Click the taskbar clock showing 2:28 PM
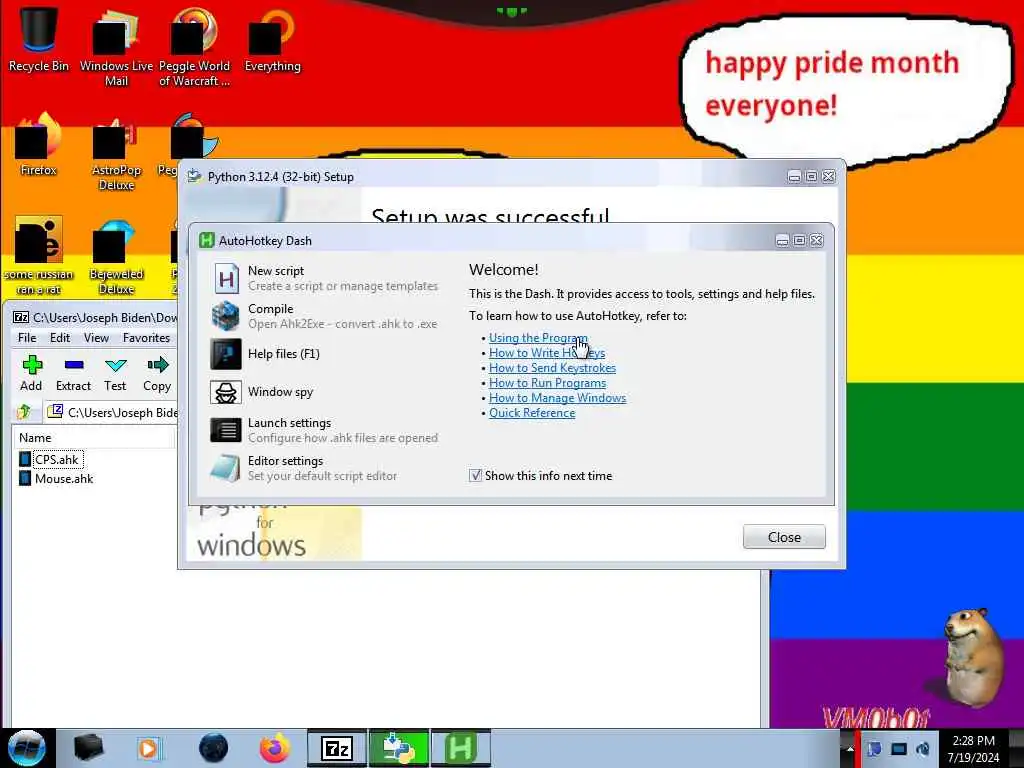 coord(973,748)
